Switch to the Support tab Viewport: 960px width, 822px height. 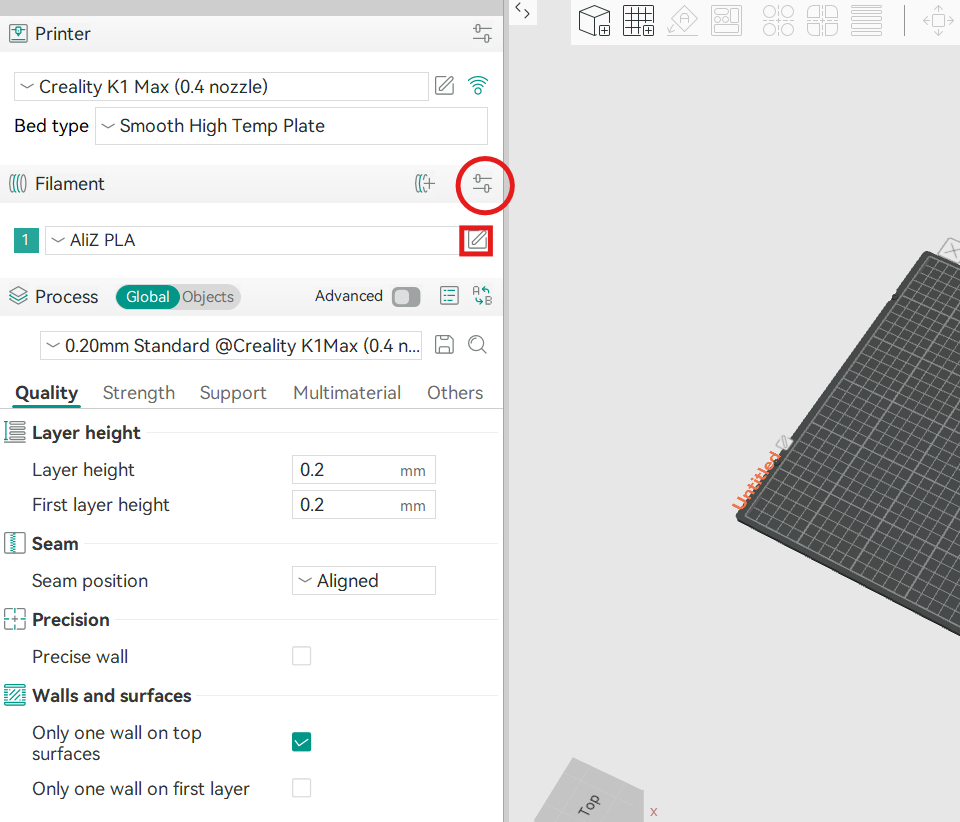[233, 392]
